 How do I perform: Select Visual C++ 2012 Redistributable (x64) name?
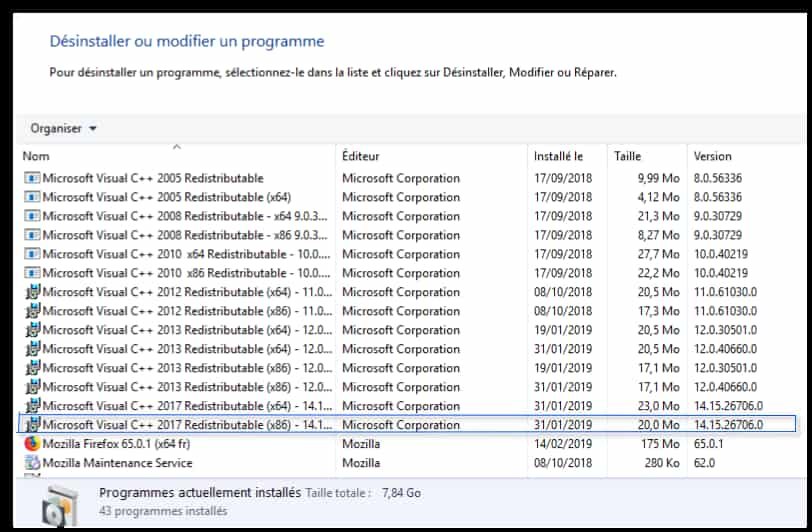pyautogui.click(x=187, y=292)
